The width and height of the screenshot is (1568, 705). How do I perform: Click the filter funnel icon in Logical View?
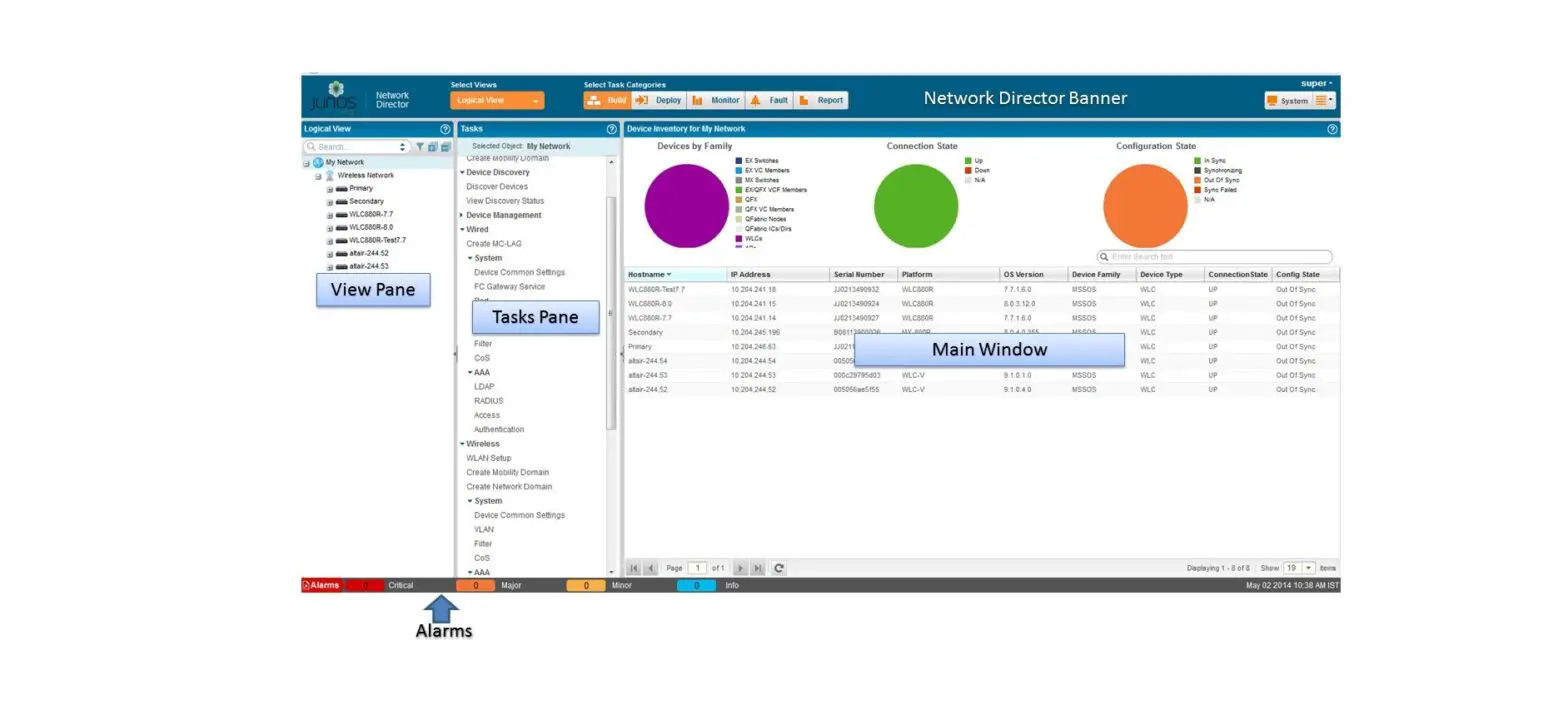pos(420,147)
